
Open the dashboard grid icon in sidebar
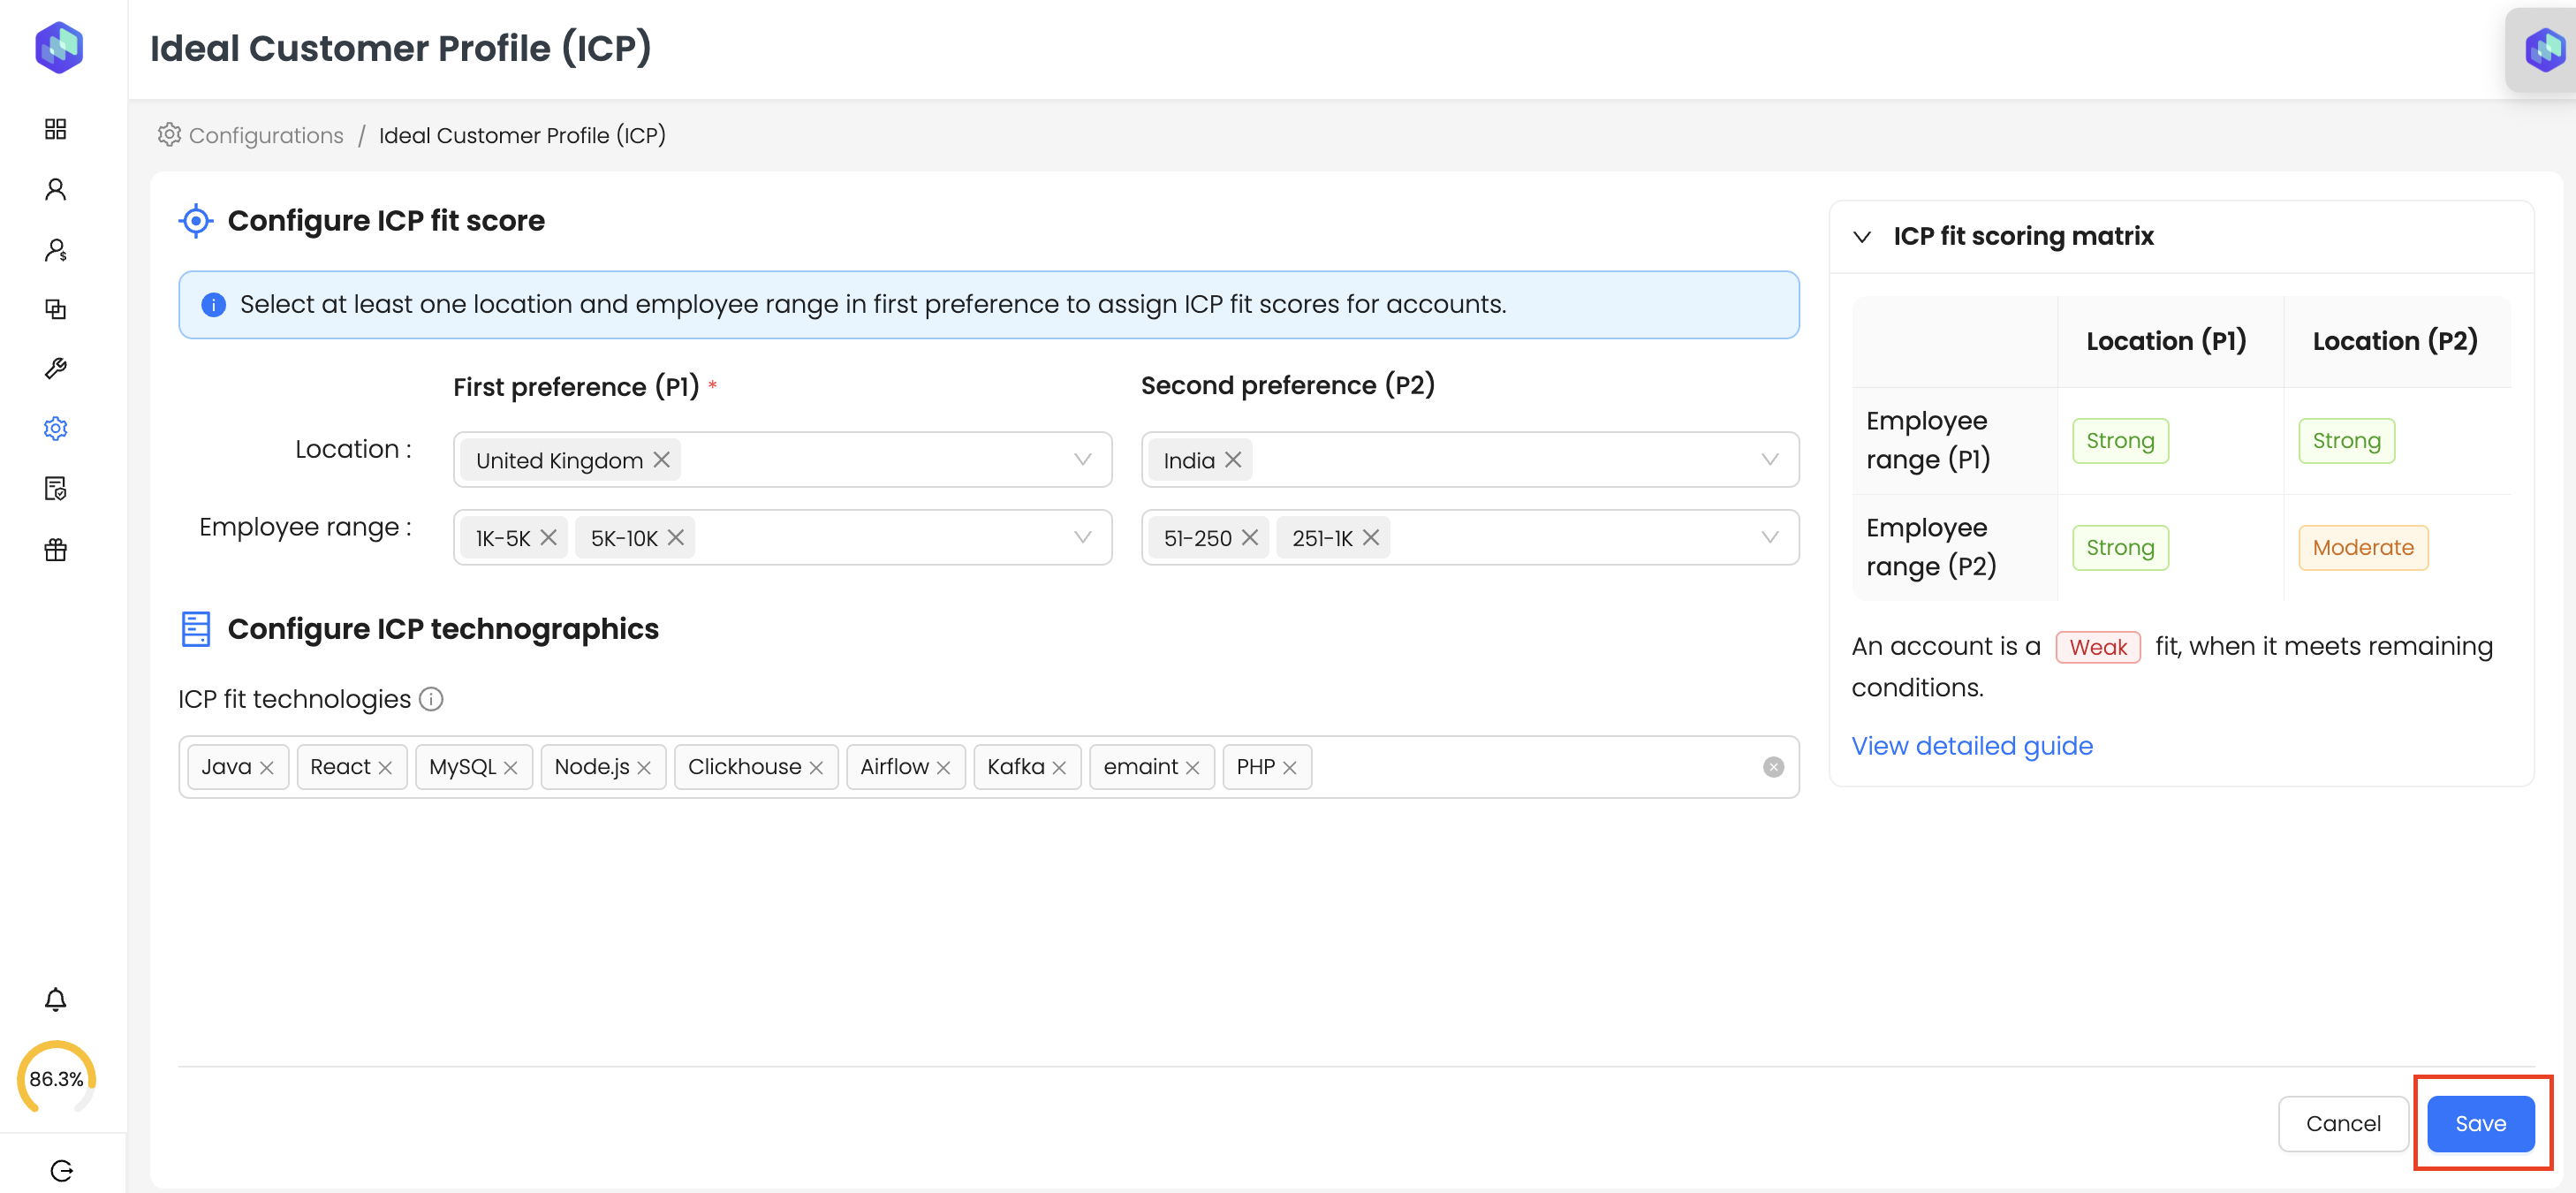coord(56,129)
